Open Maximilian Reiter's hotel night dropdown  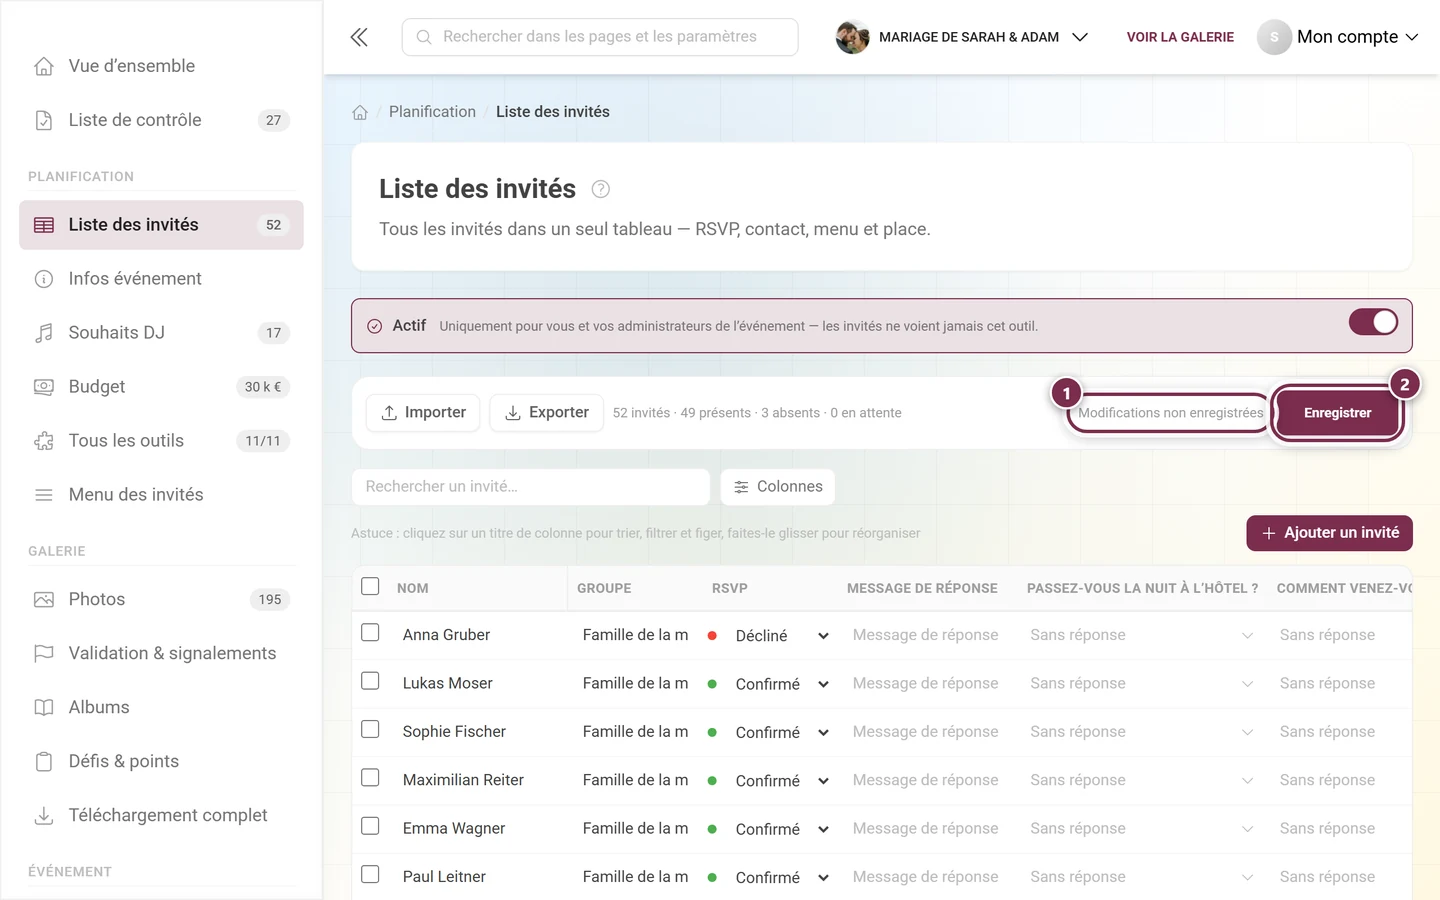[1141, 780]
